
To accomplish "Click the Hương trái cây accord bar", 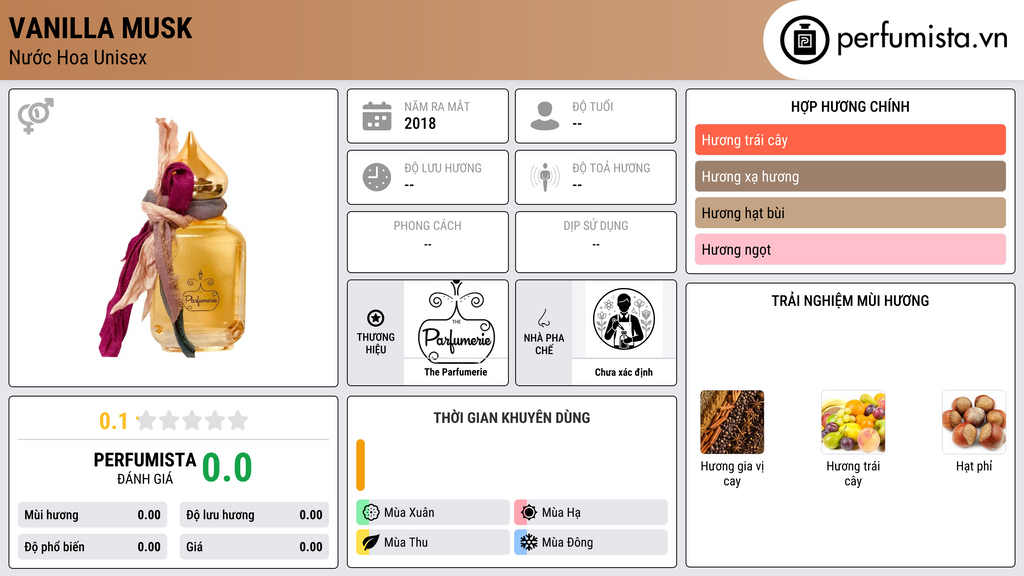I will coord(850,140).
